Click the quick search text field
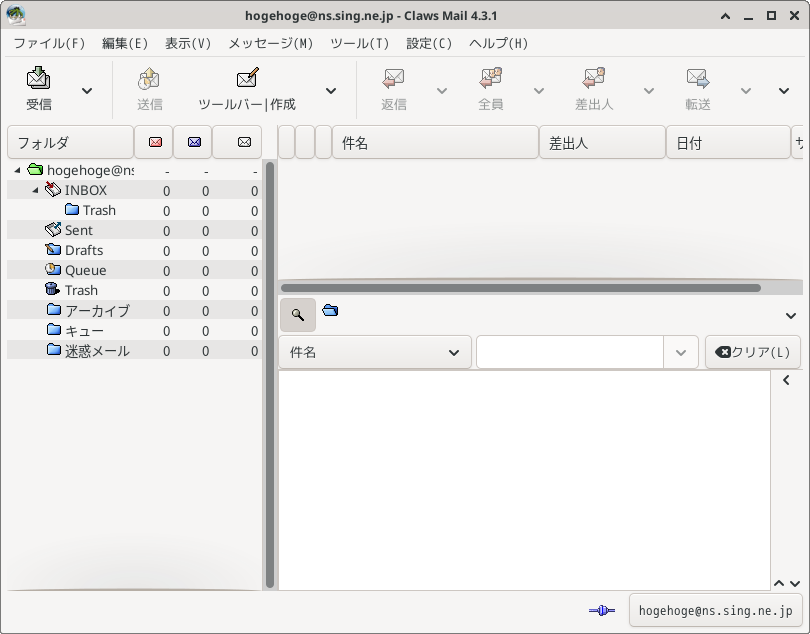This screenshot has width=810, height=634. (x=570, y=352)
